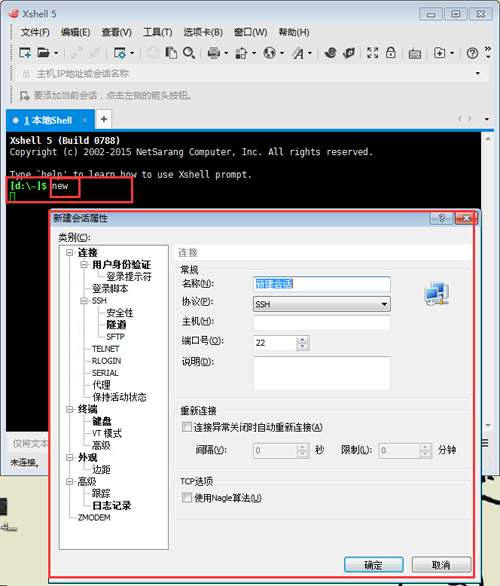Enable the Nagle algorithm checkbox
The image size is (500, 586).
tap(186, 497)
